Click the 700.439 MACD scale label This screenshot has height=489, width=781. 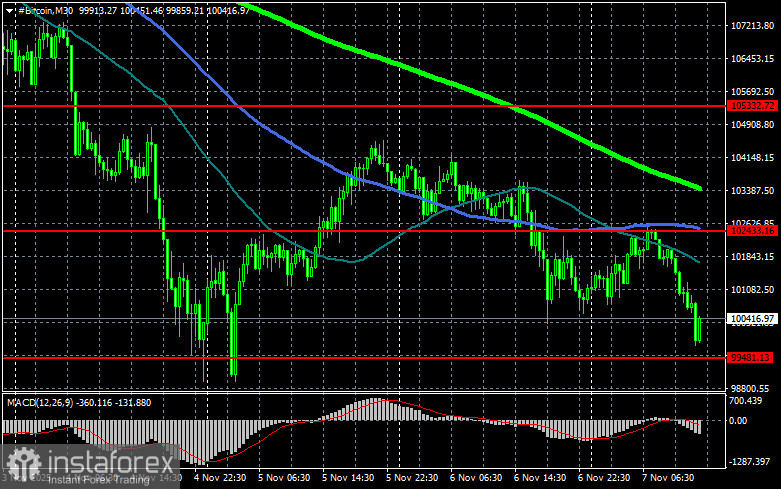[746, 400]
